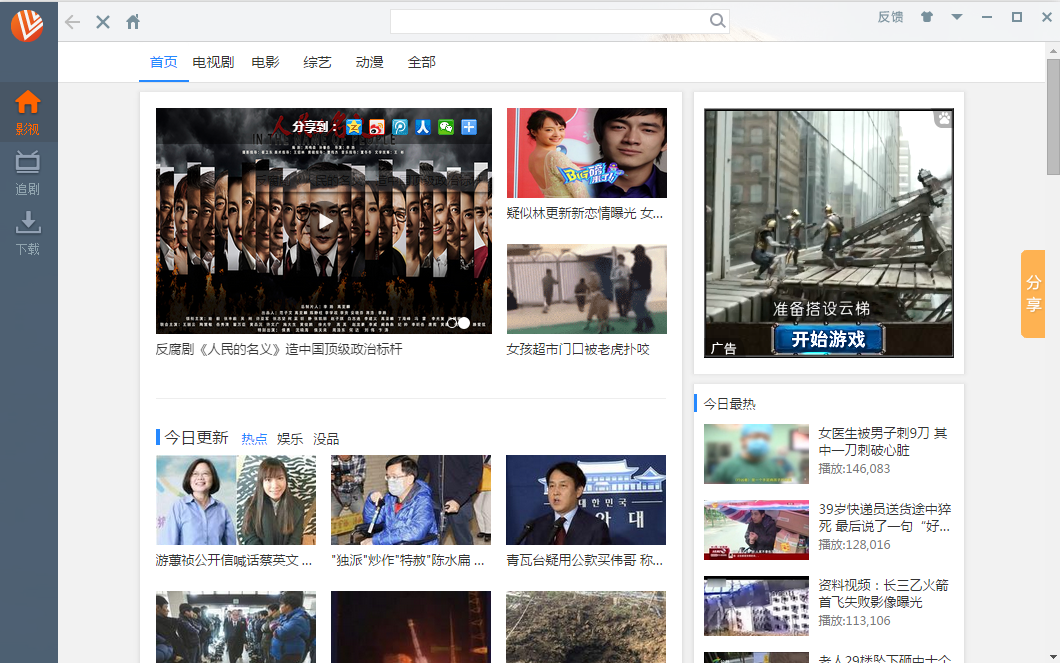Open the 反馈 feedback link
This screenshot has height=663, width=1060.
tap(890, 17)
